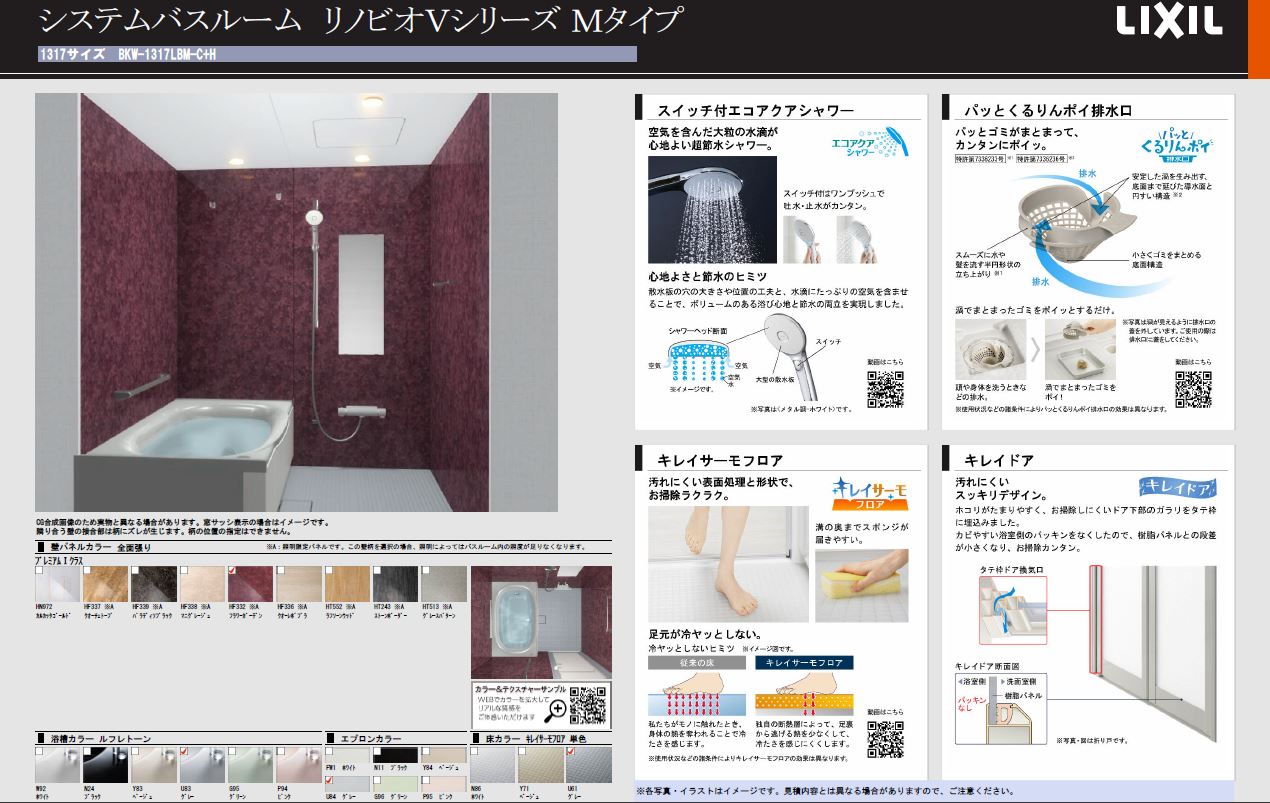1270x803 pixels.
Task: Uncheck the HF332 wall panel checkbox
Action: coord(233,570)
